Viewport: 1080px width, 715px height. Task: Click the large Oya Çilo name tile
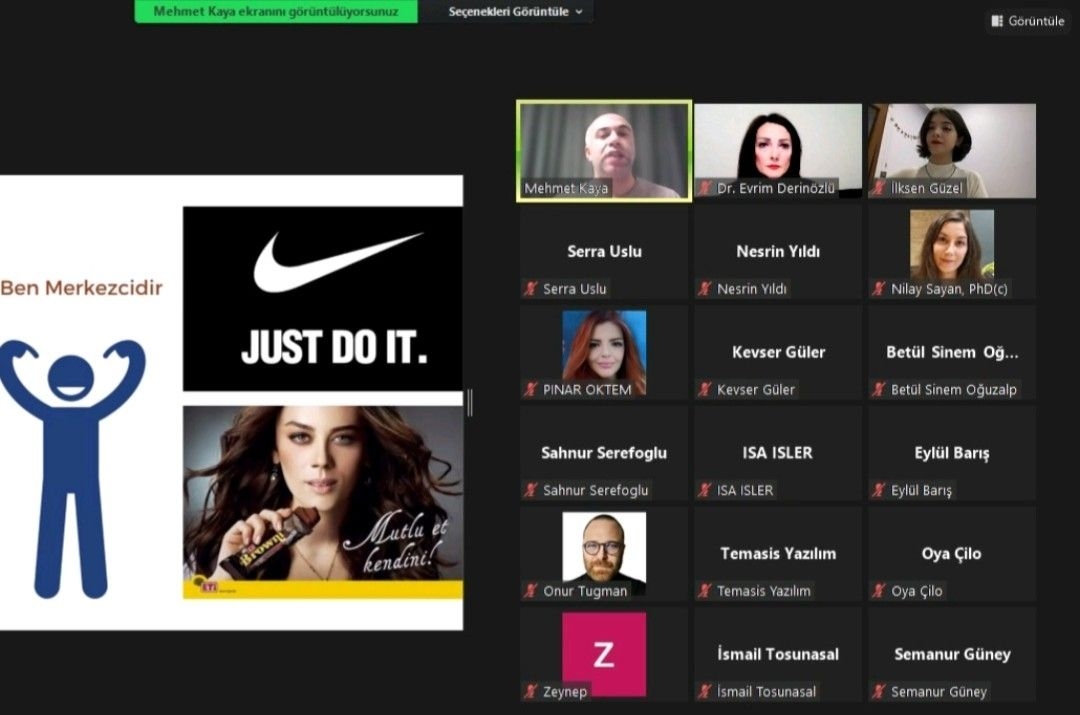click(x=951, y=553)
